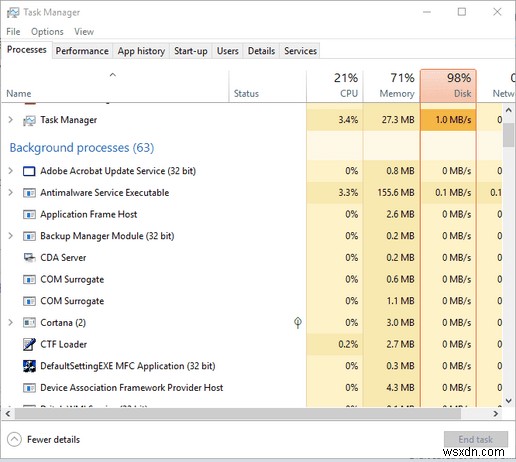Expand the Task Manager process row
Viewport: 516px width, 462px height.
pyautogui.click(x=11, y=120)
